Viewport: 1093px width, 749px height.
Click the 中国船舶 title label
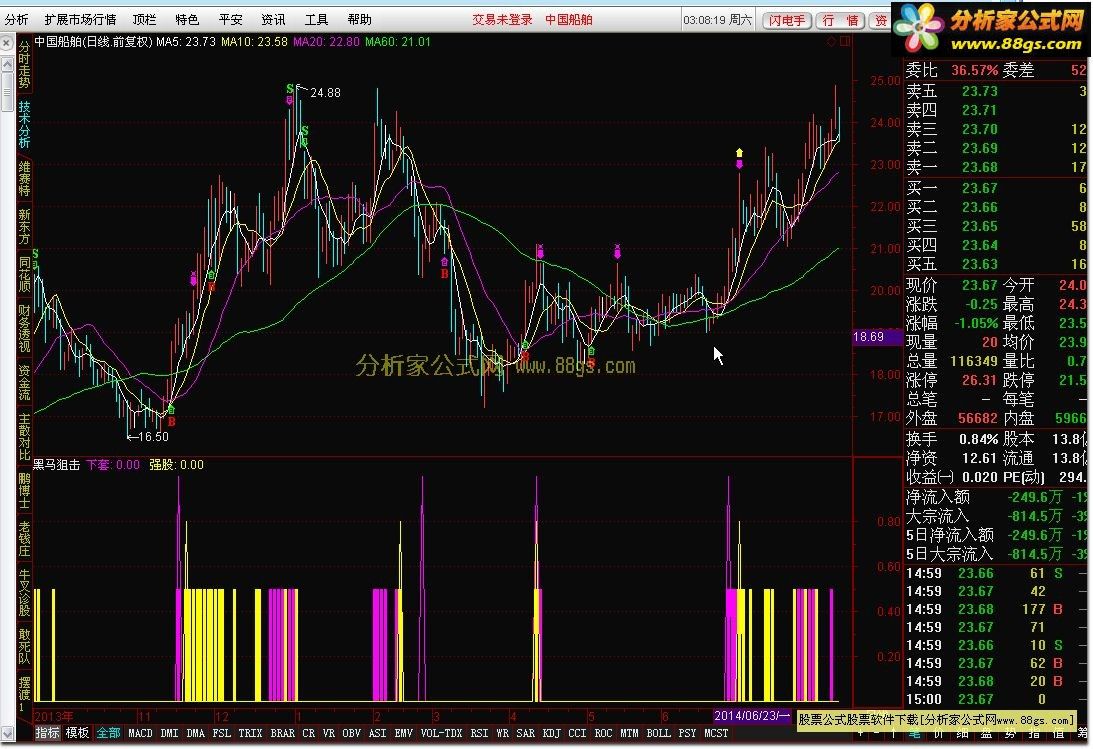[569, 20]
